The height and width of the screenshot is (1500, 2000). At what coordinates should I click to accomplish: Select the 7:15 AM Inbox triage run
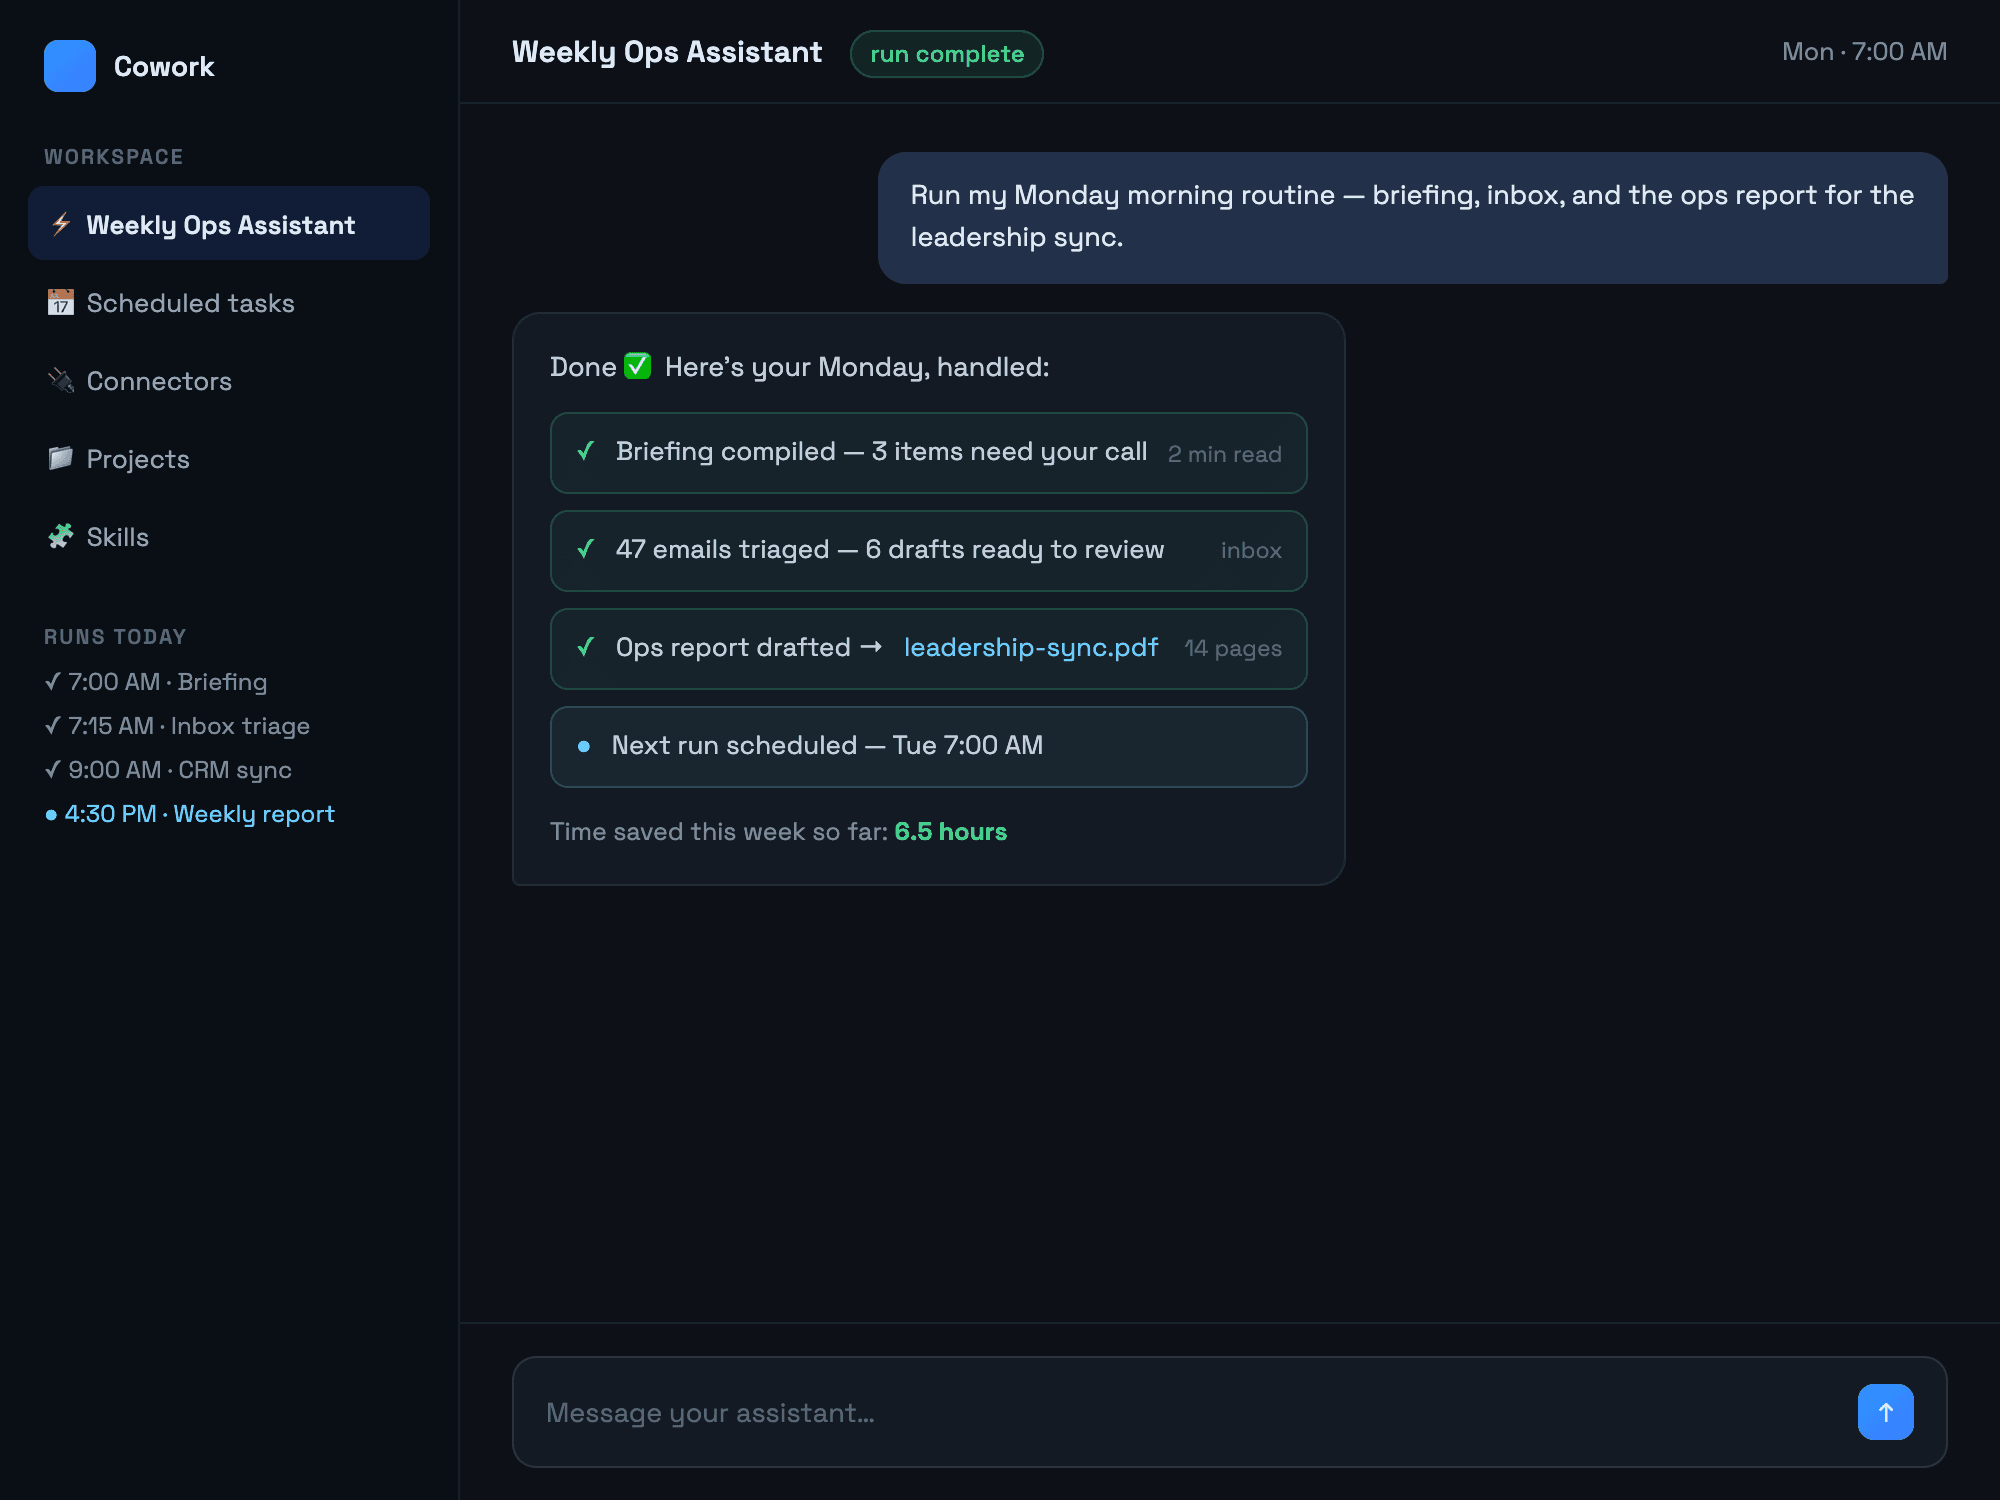click(177, 726)
